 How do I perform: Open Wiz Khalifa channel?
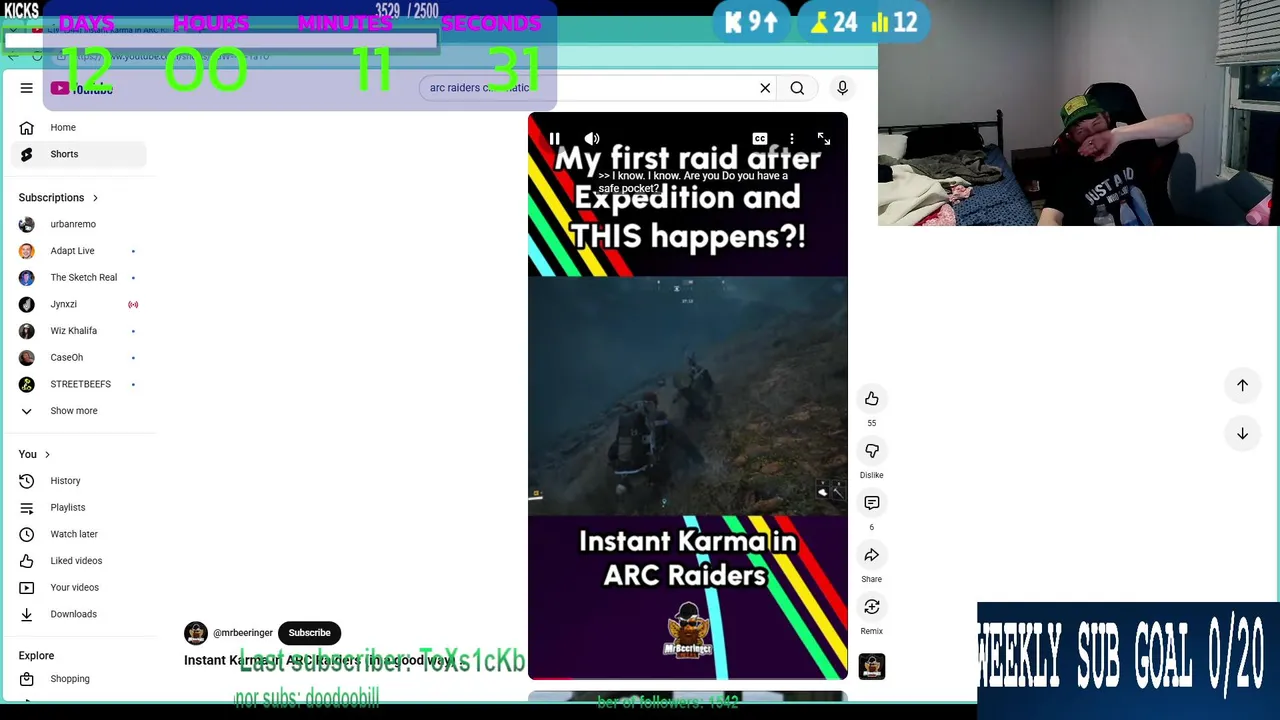[78, 331]
